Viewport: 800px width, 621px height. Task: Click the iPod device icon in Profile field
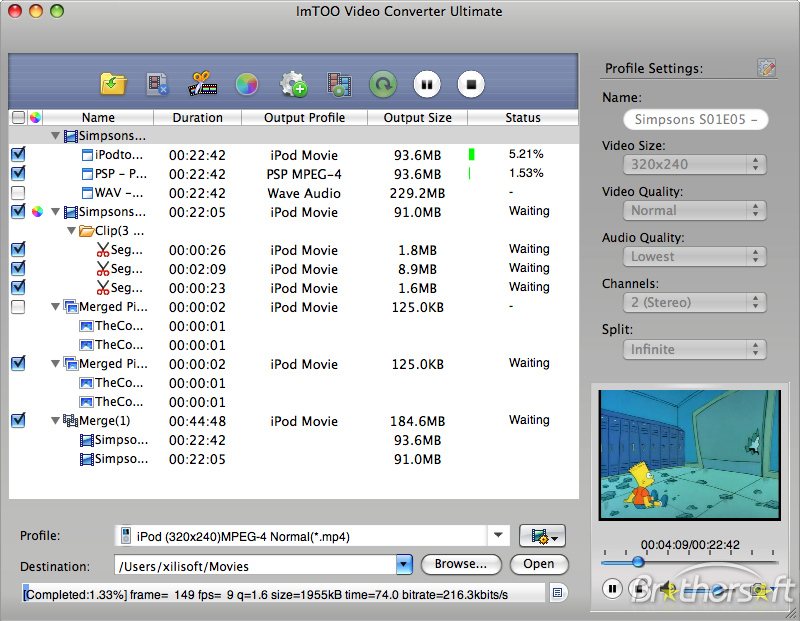pyautogui.click(x=125, y=536)
